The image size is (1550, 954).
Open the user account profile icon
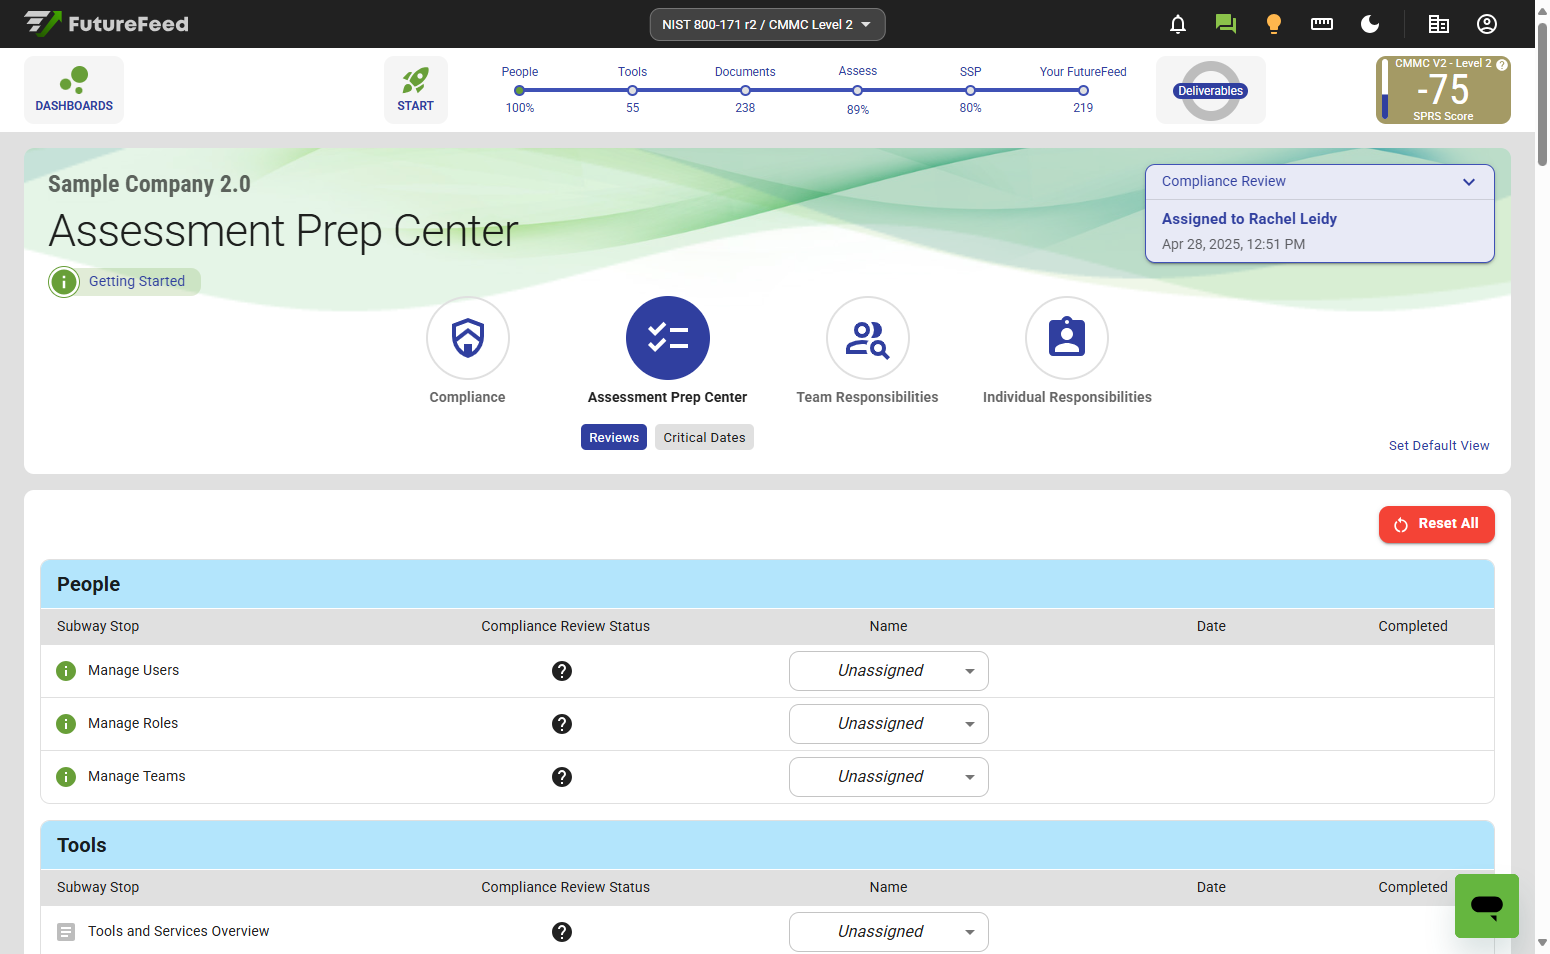tap(1487, 24)
